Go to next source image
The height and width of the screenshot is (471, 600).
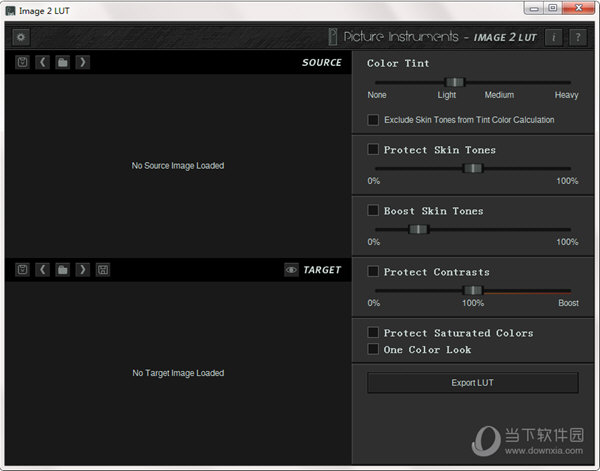coord(83,62)
